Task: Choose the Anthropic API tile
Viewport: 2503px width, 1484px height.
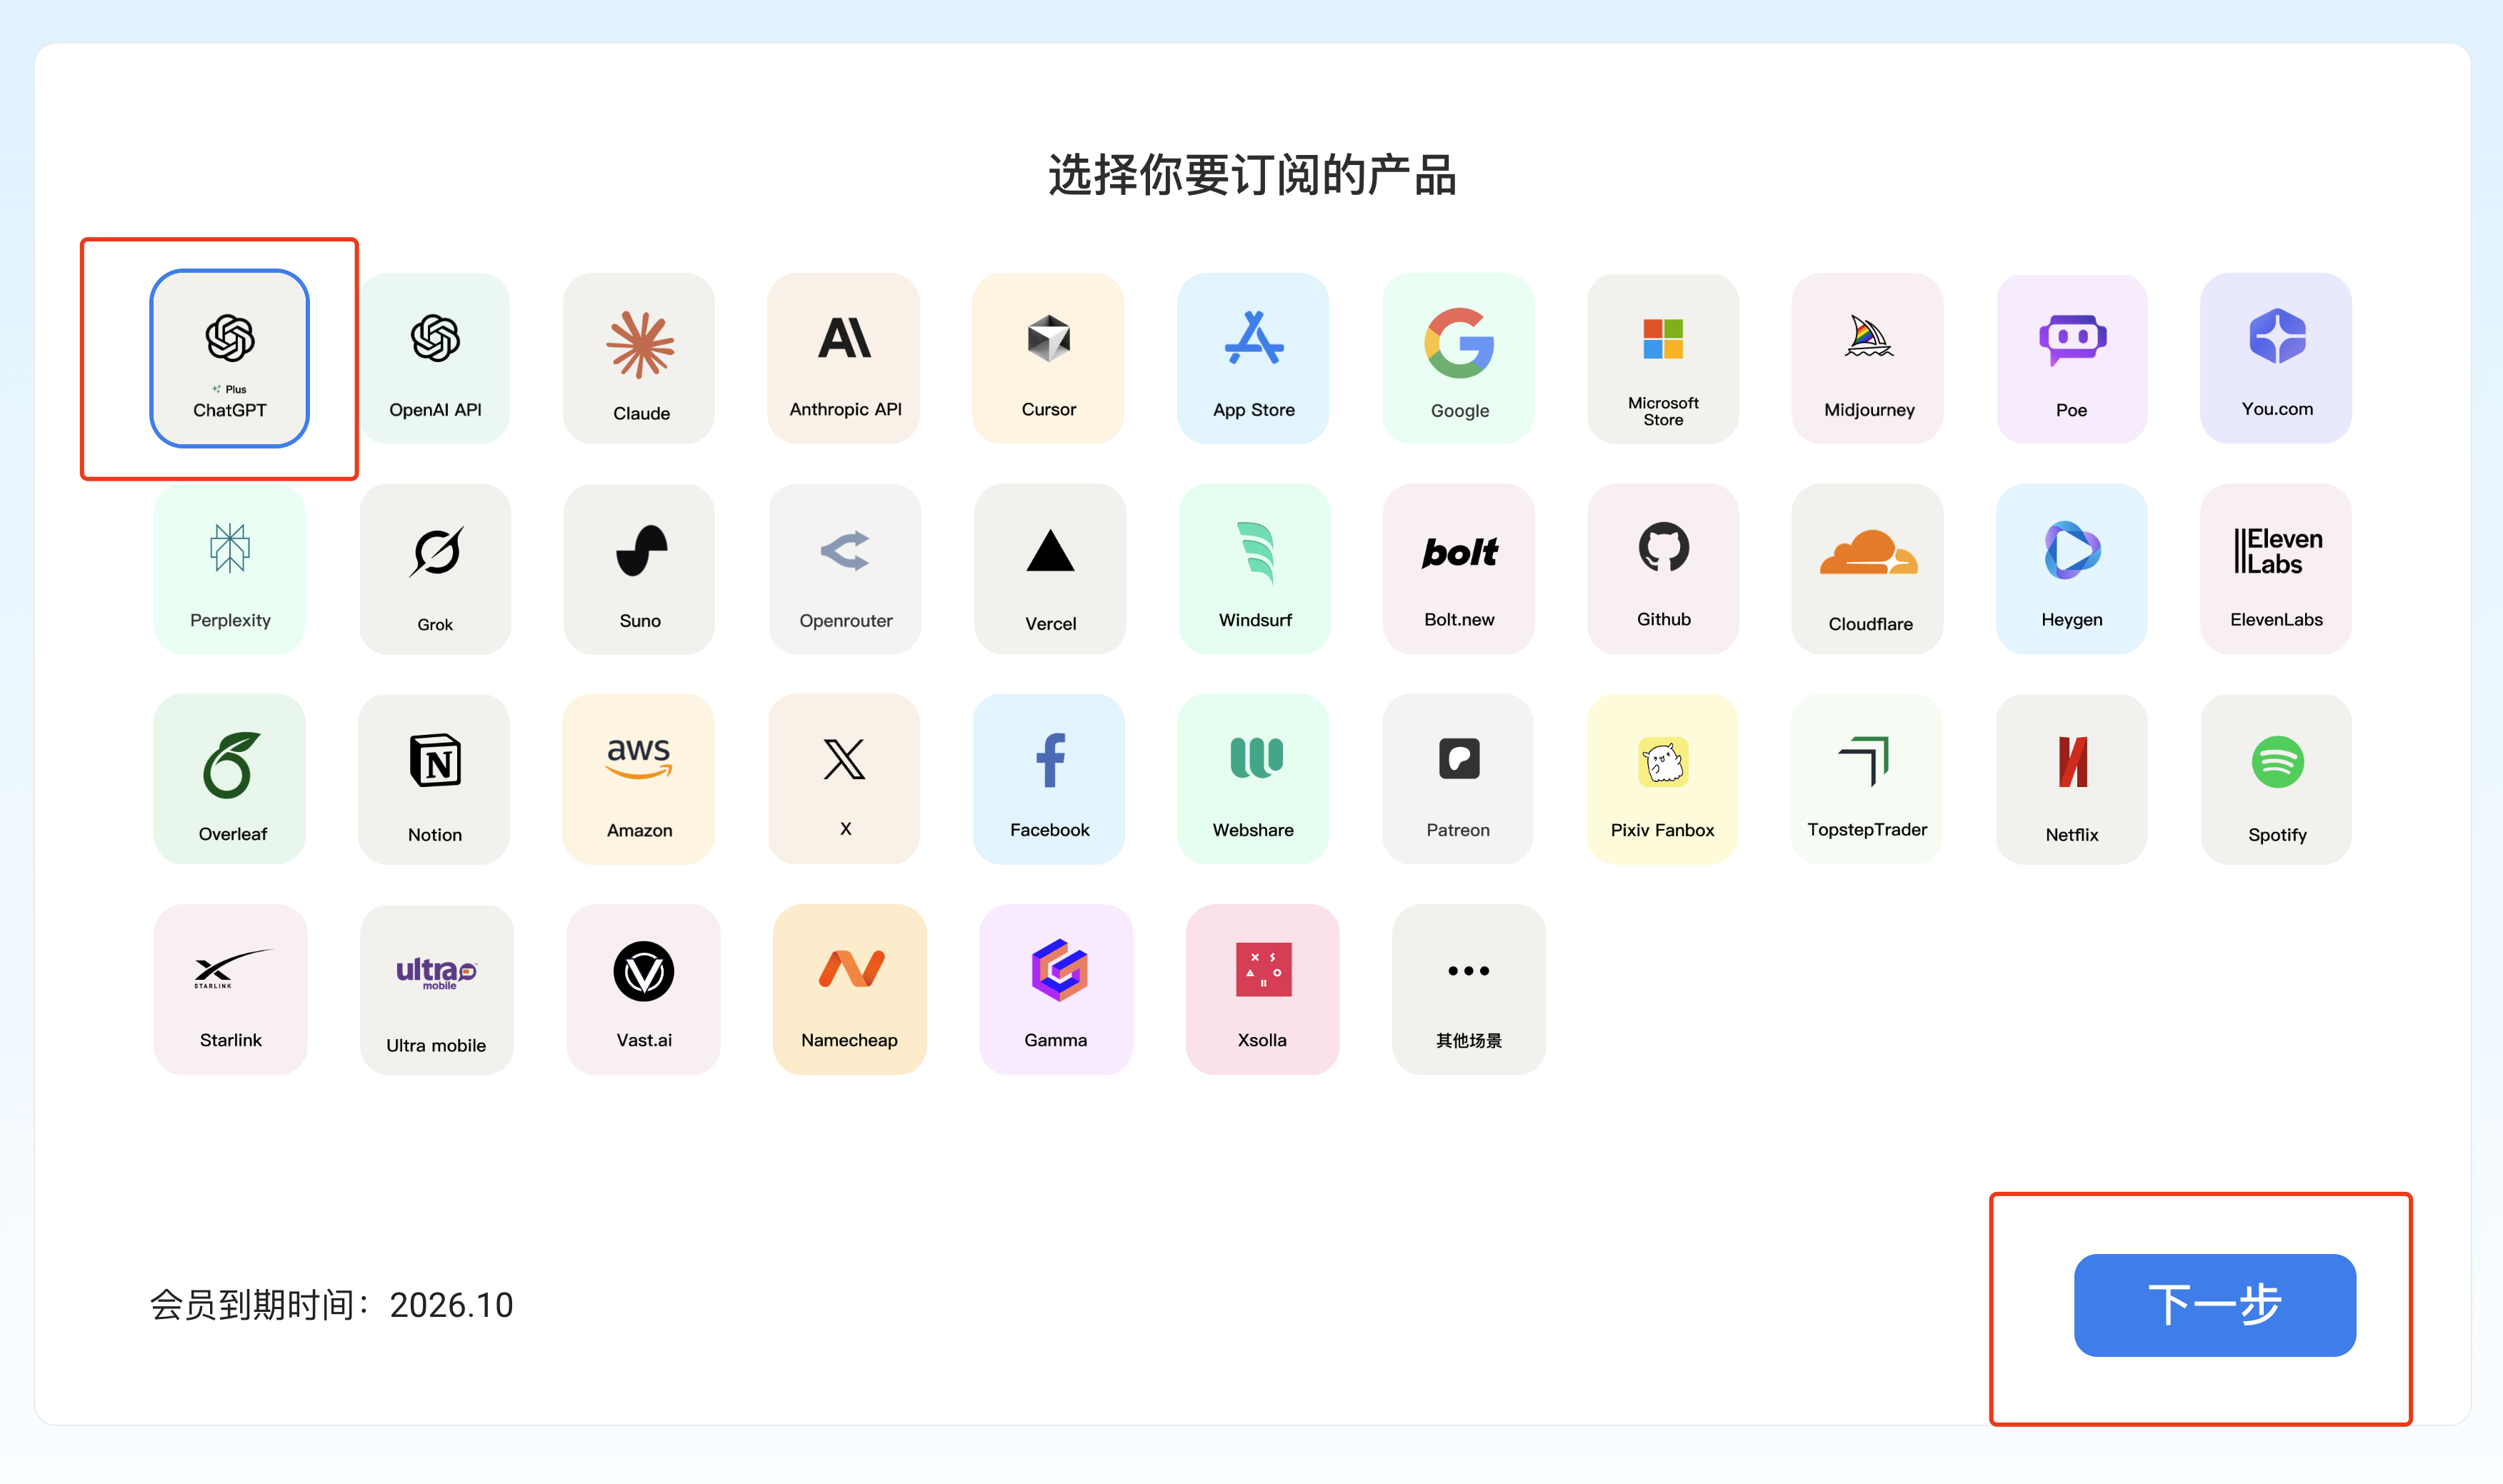Action: 843,358
